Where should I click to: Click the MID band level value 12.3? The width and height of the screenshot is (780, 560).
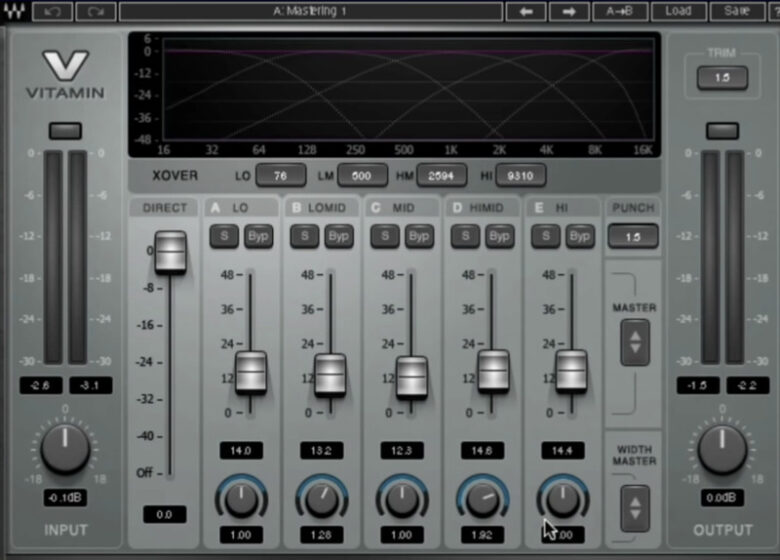tap(402, 451)
